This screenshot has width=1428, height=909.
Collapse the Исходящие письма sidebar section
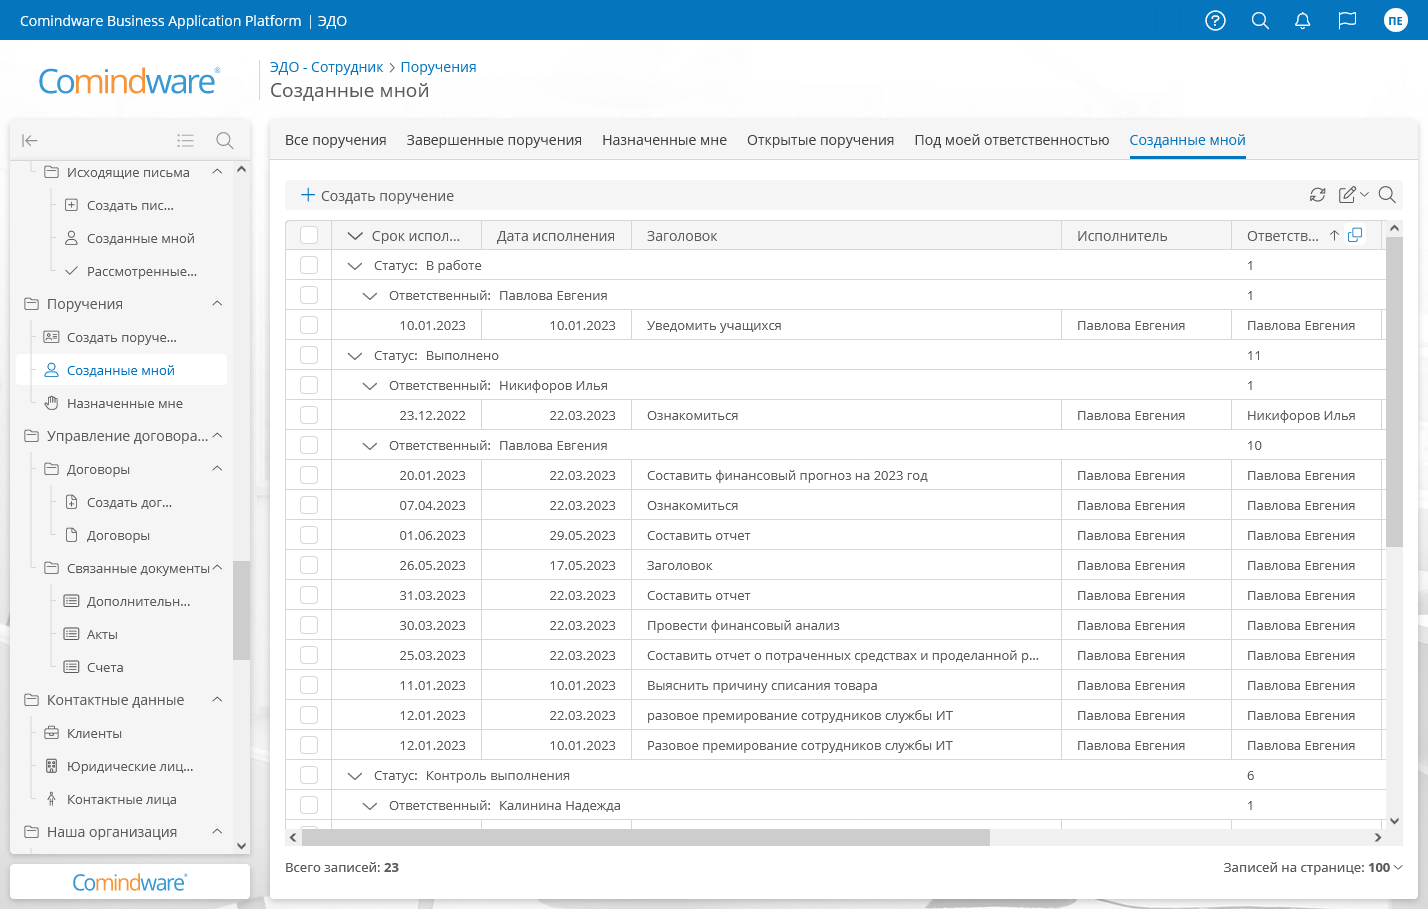217,172
